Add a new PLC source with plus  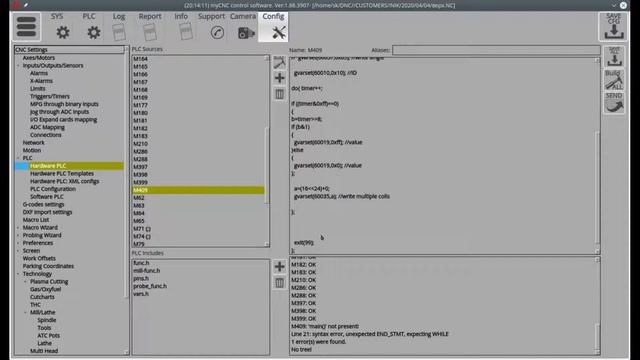pos(280,78)
